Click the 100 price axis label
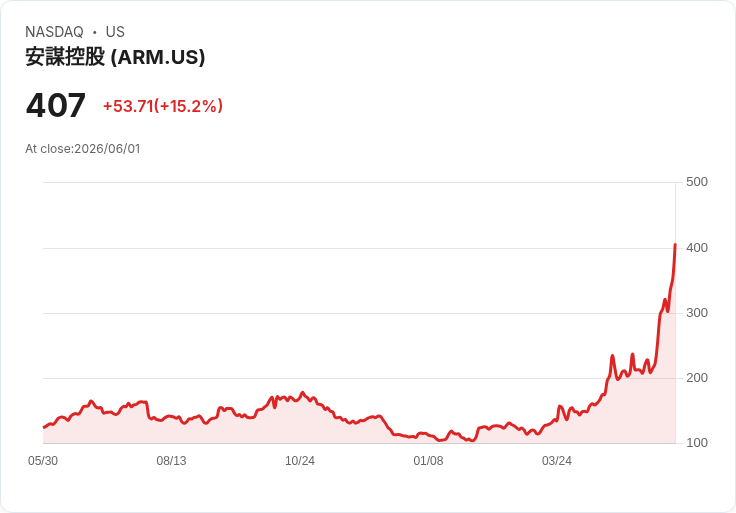The height and width of the screenshot is (513, 736). (x=697, y=442)
